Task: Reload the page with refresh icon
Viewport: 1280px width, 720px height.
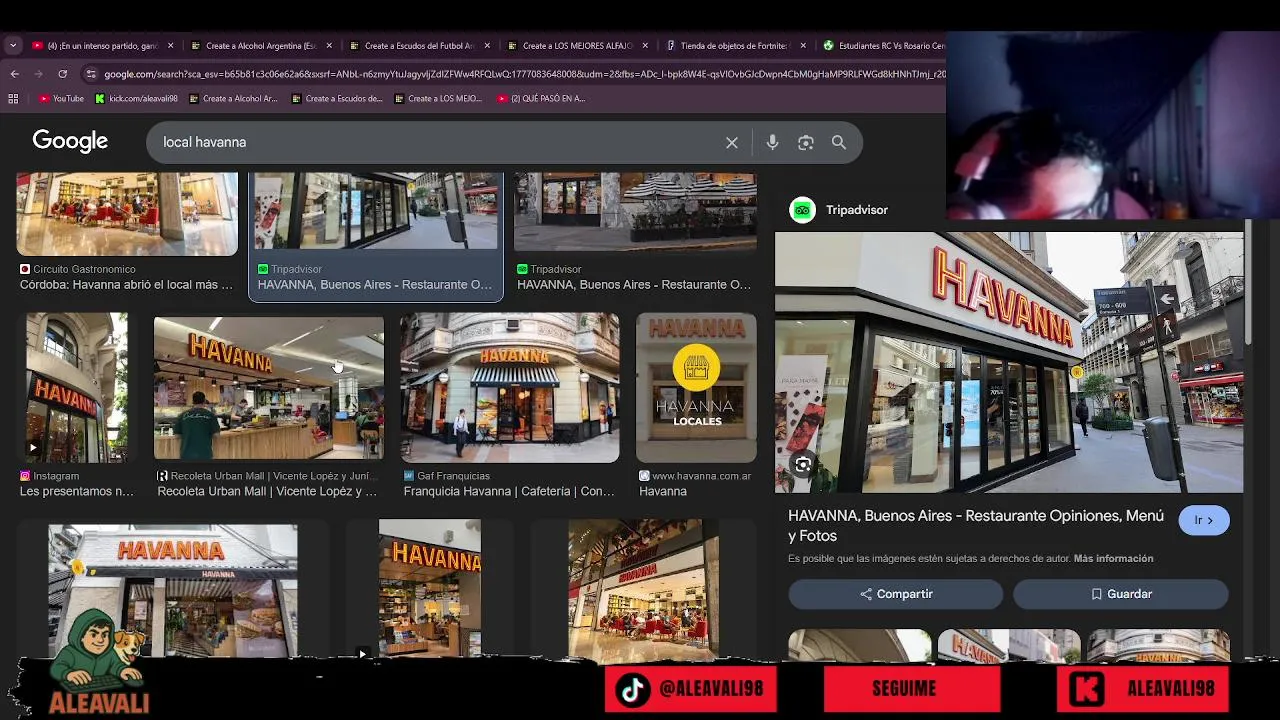Action: (x=62, y=74)
